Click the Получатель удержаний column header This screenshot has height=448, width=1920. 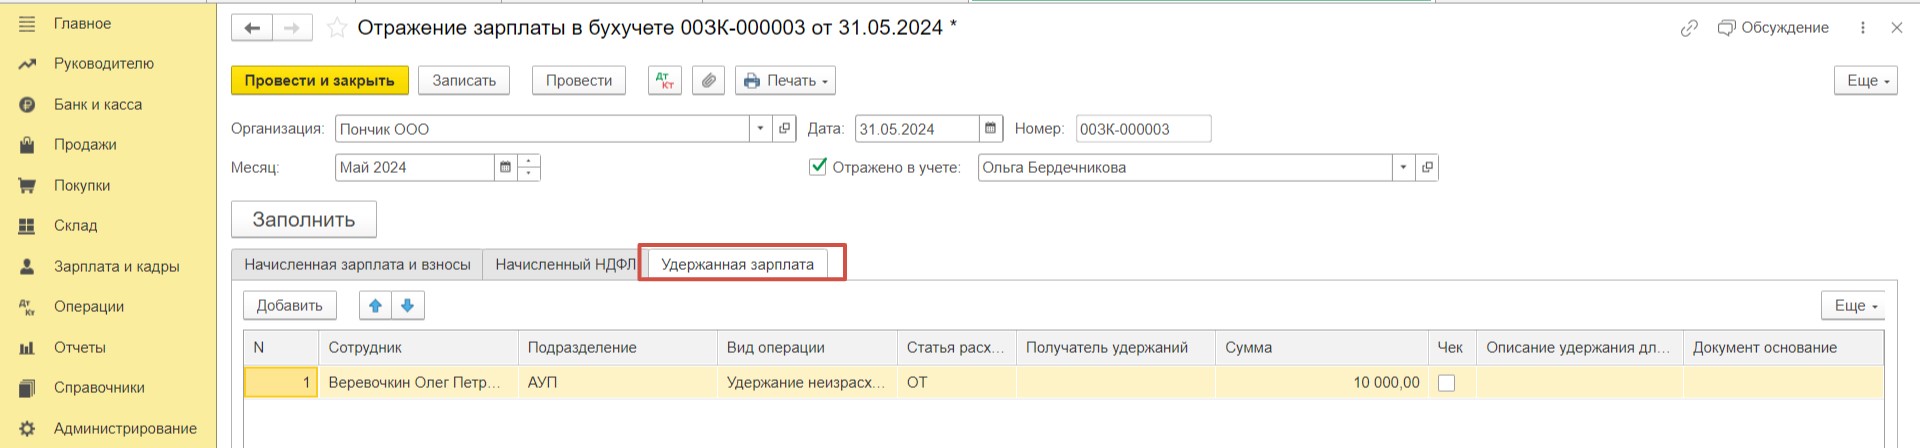click(1116, 347)
